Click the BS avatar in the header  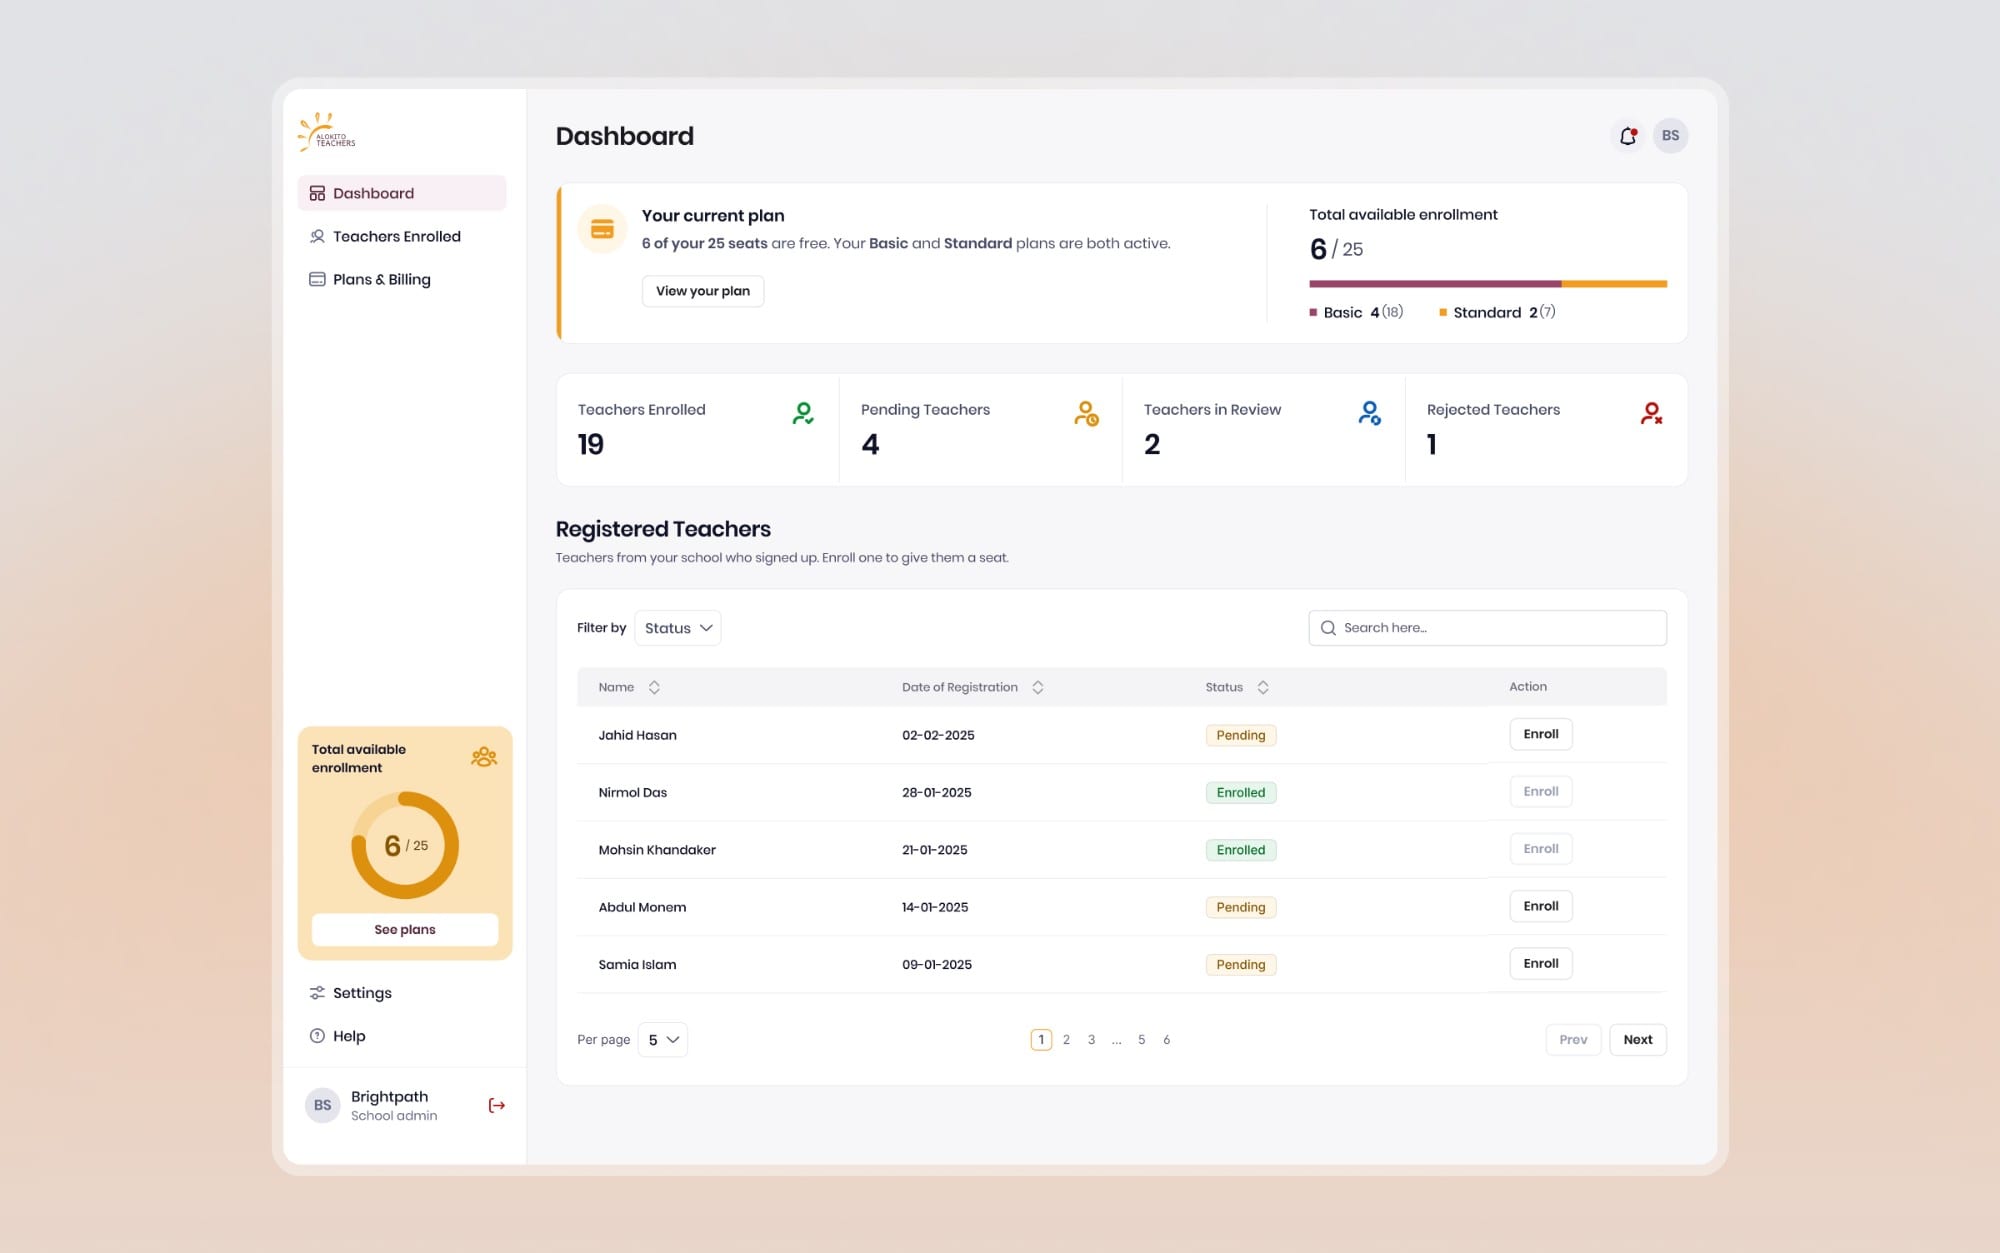[1670, 136]
